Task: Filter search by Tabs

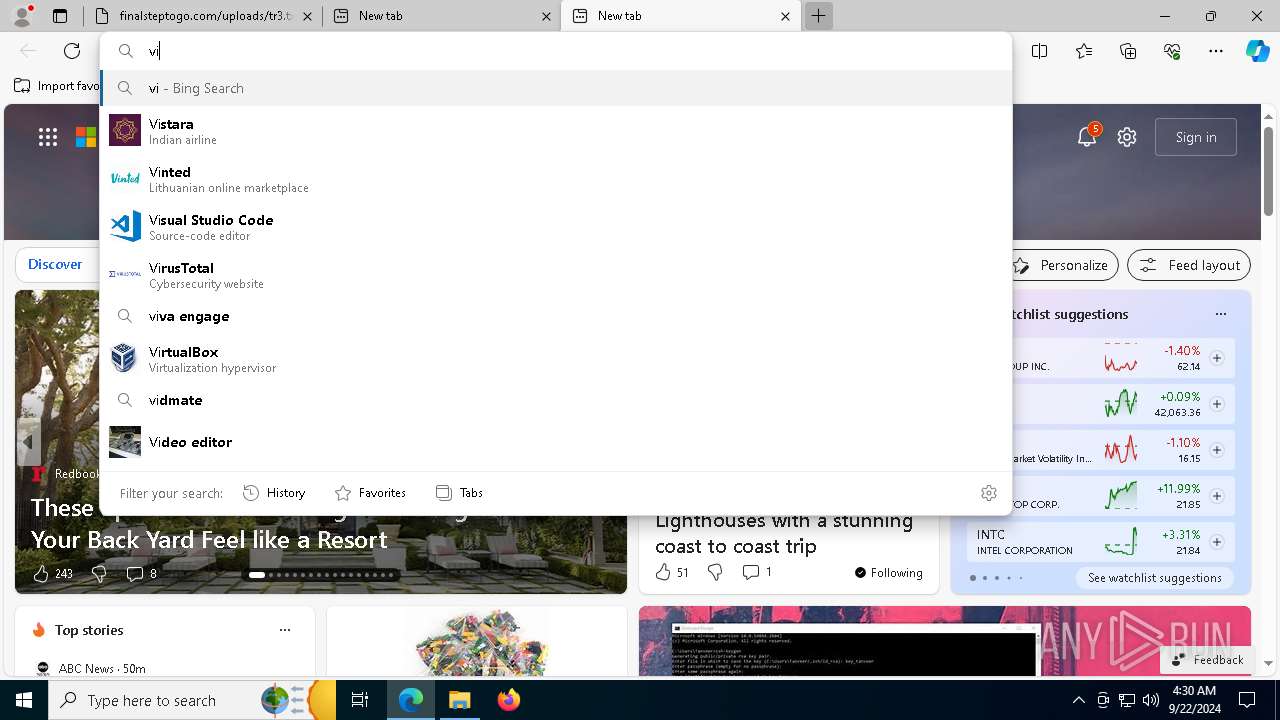Action: [x=459, y=493]
